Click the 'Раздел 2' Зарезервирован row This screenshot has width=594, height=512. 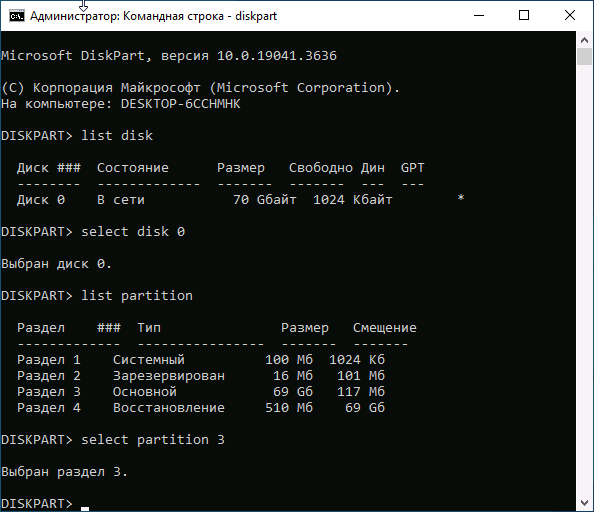[x=201, y=375]
